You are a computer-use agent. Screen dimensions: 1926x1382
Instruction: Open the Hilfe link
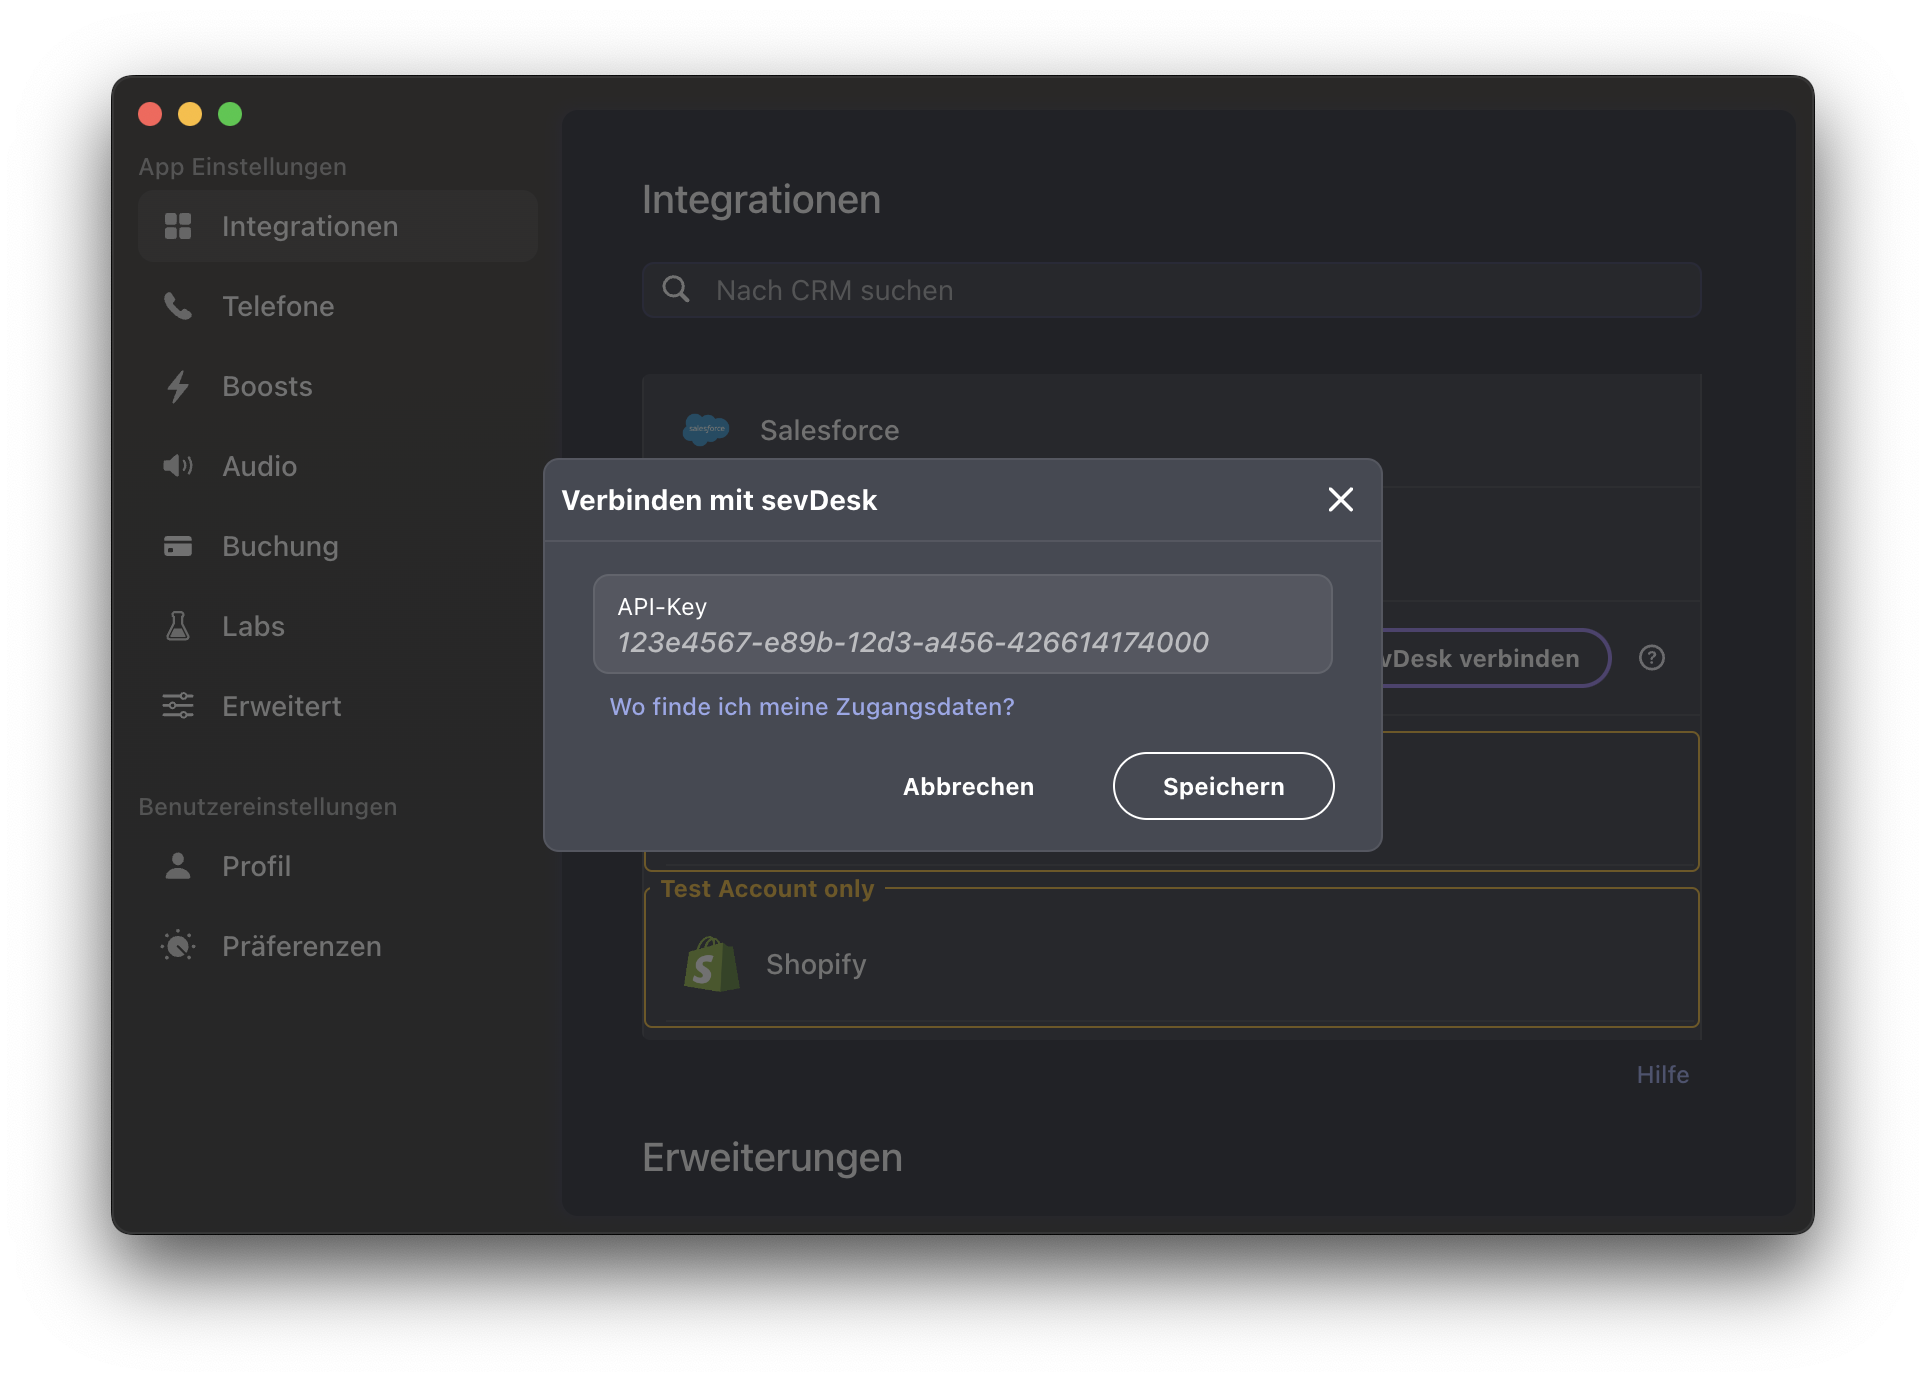click(x=1662, y=1075)
